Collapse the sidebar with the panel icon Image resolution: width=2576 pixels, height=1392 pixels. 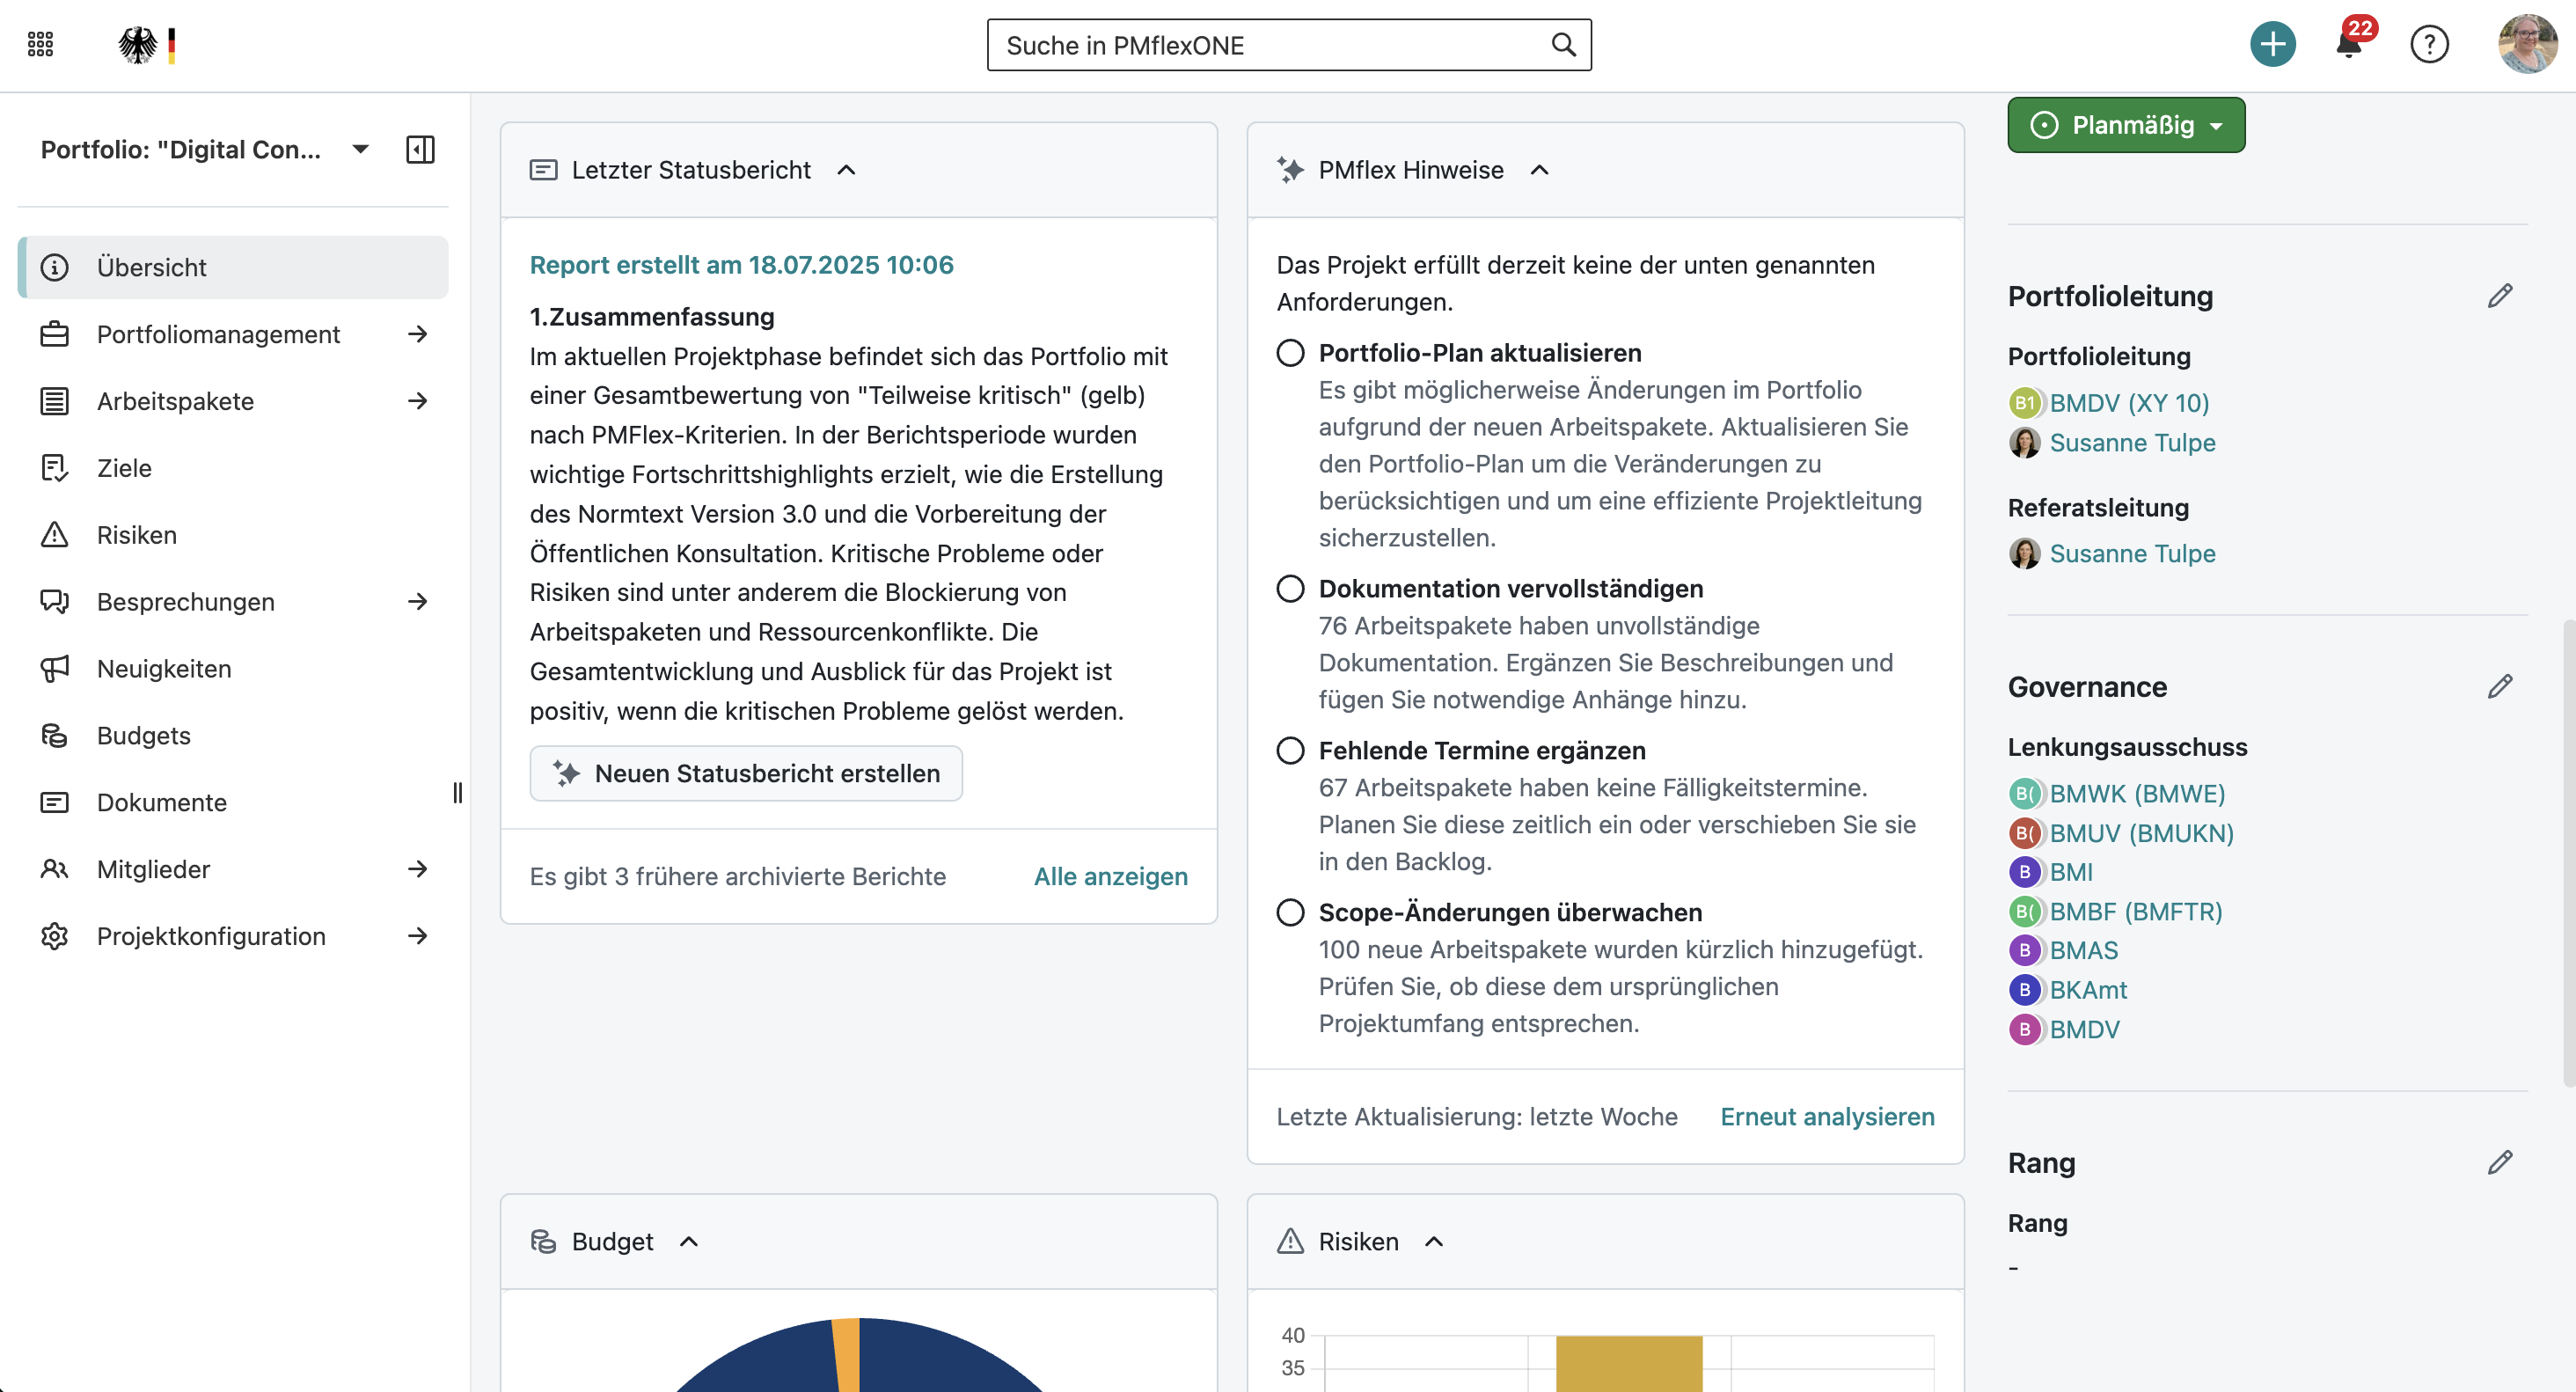(420, 150)
